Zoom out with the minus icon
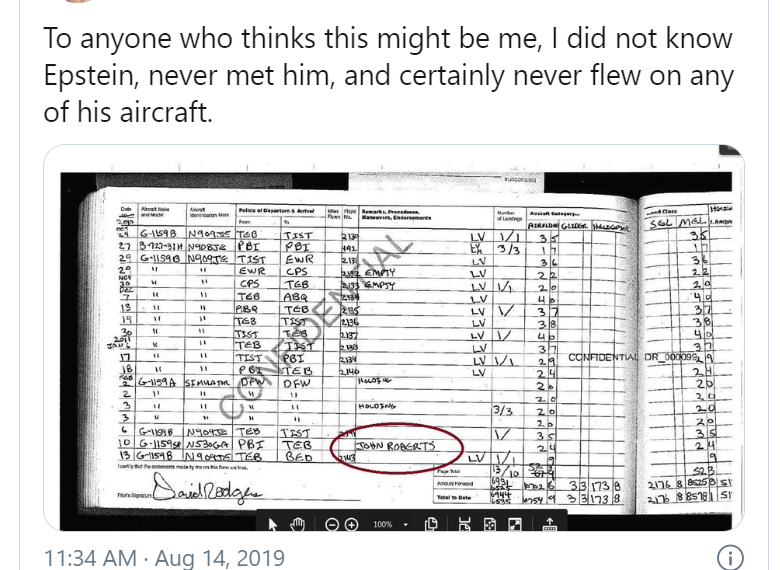This screenshot has height=570, width=780. (x=332, y=524)
